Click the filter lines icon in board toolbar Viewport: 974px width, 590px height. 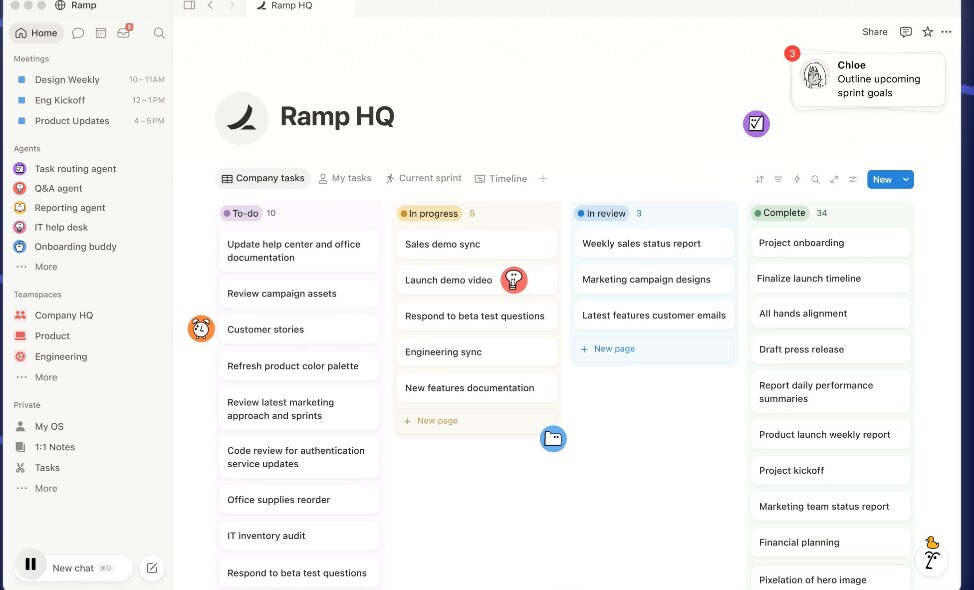778,179
